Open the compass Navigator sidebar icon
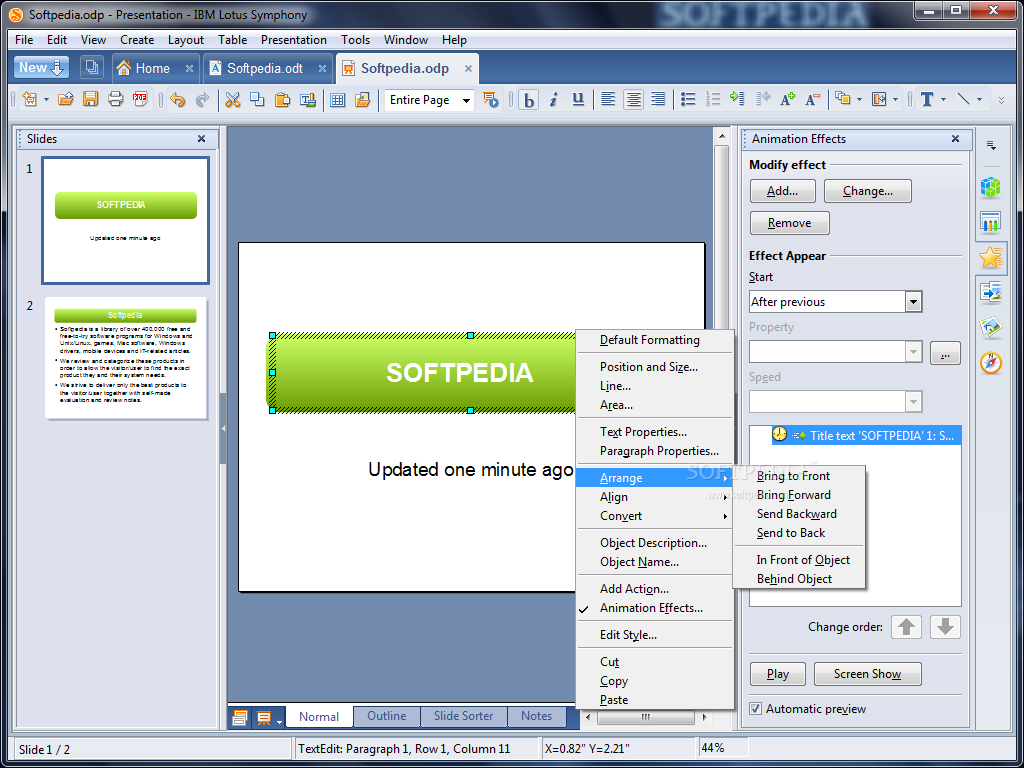Viewport: 1024px width, 768px height. [991, 362]
